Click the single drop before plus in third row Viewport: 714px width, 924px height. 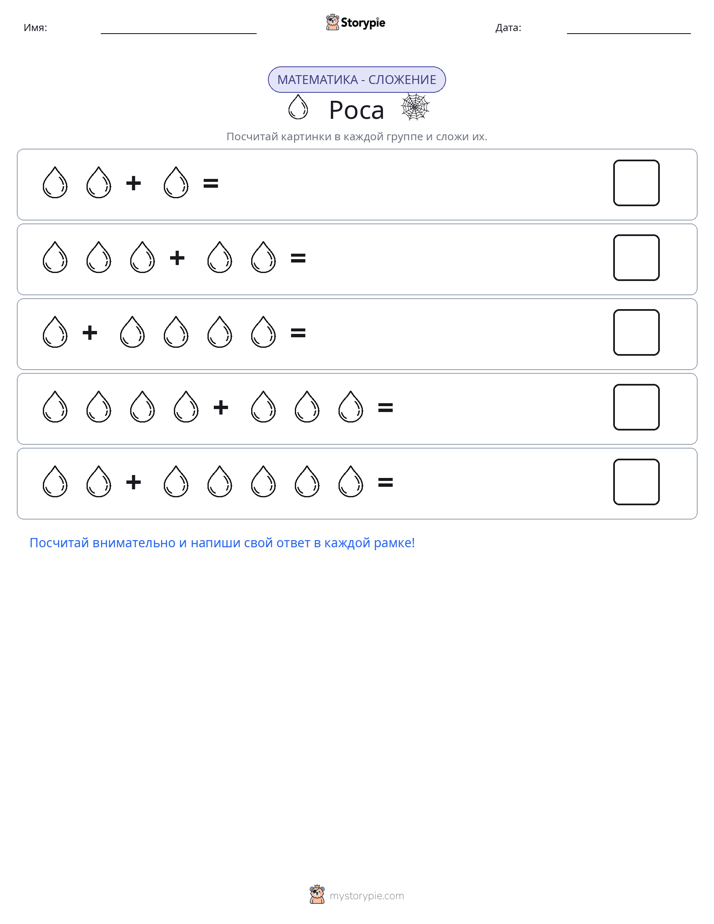click(x=55, y=332)
